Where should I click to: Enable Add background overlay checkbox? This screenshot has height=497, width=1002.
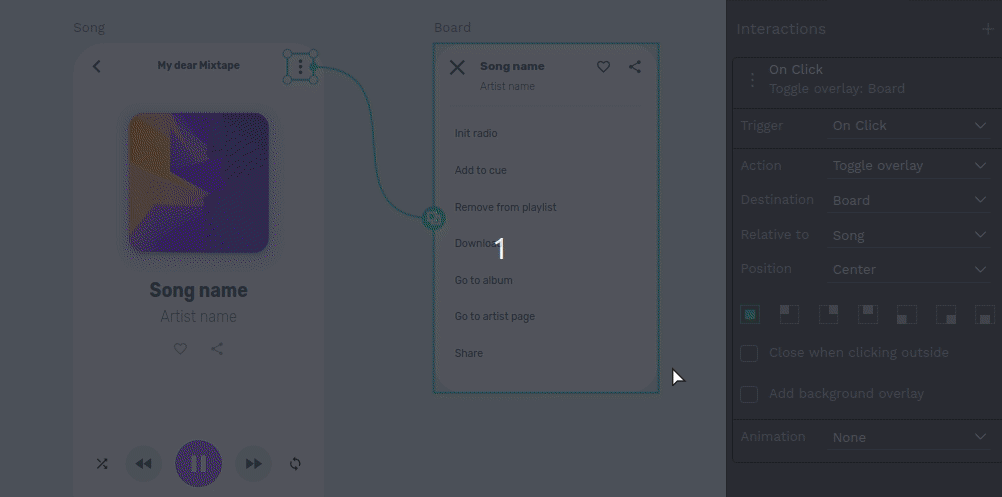point(749,394)
